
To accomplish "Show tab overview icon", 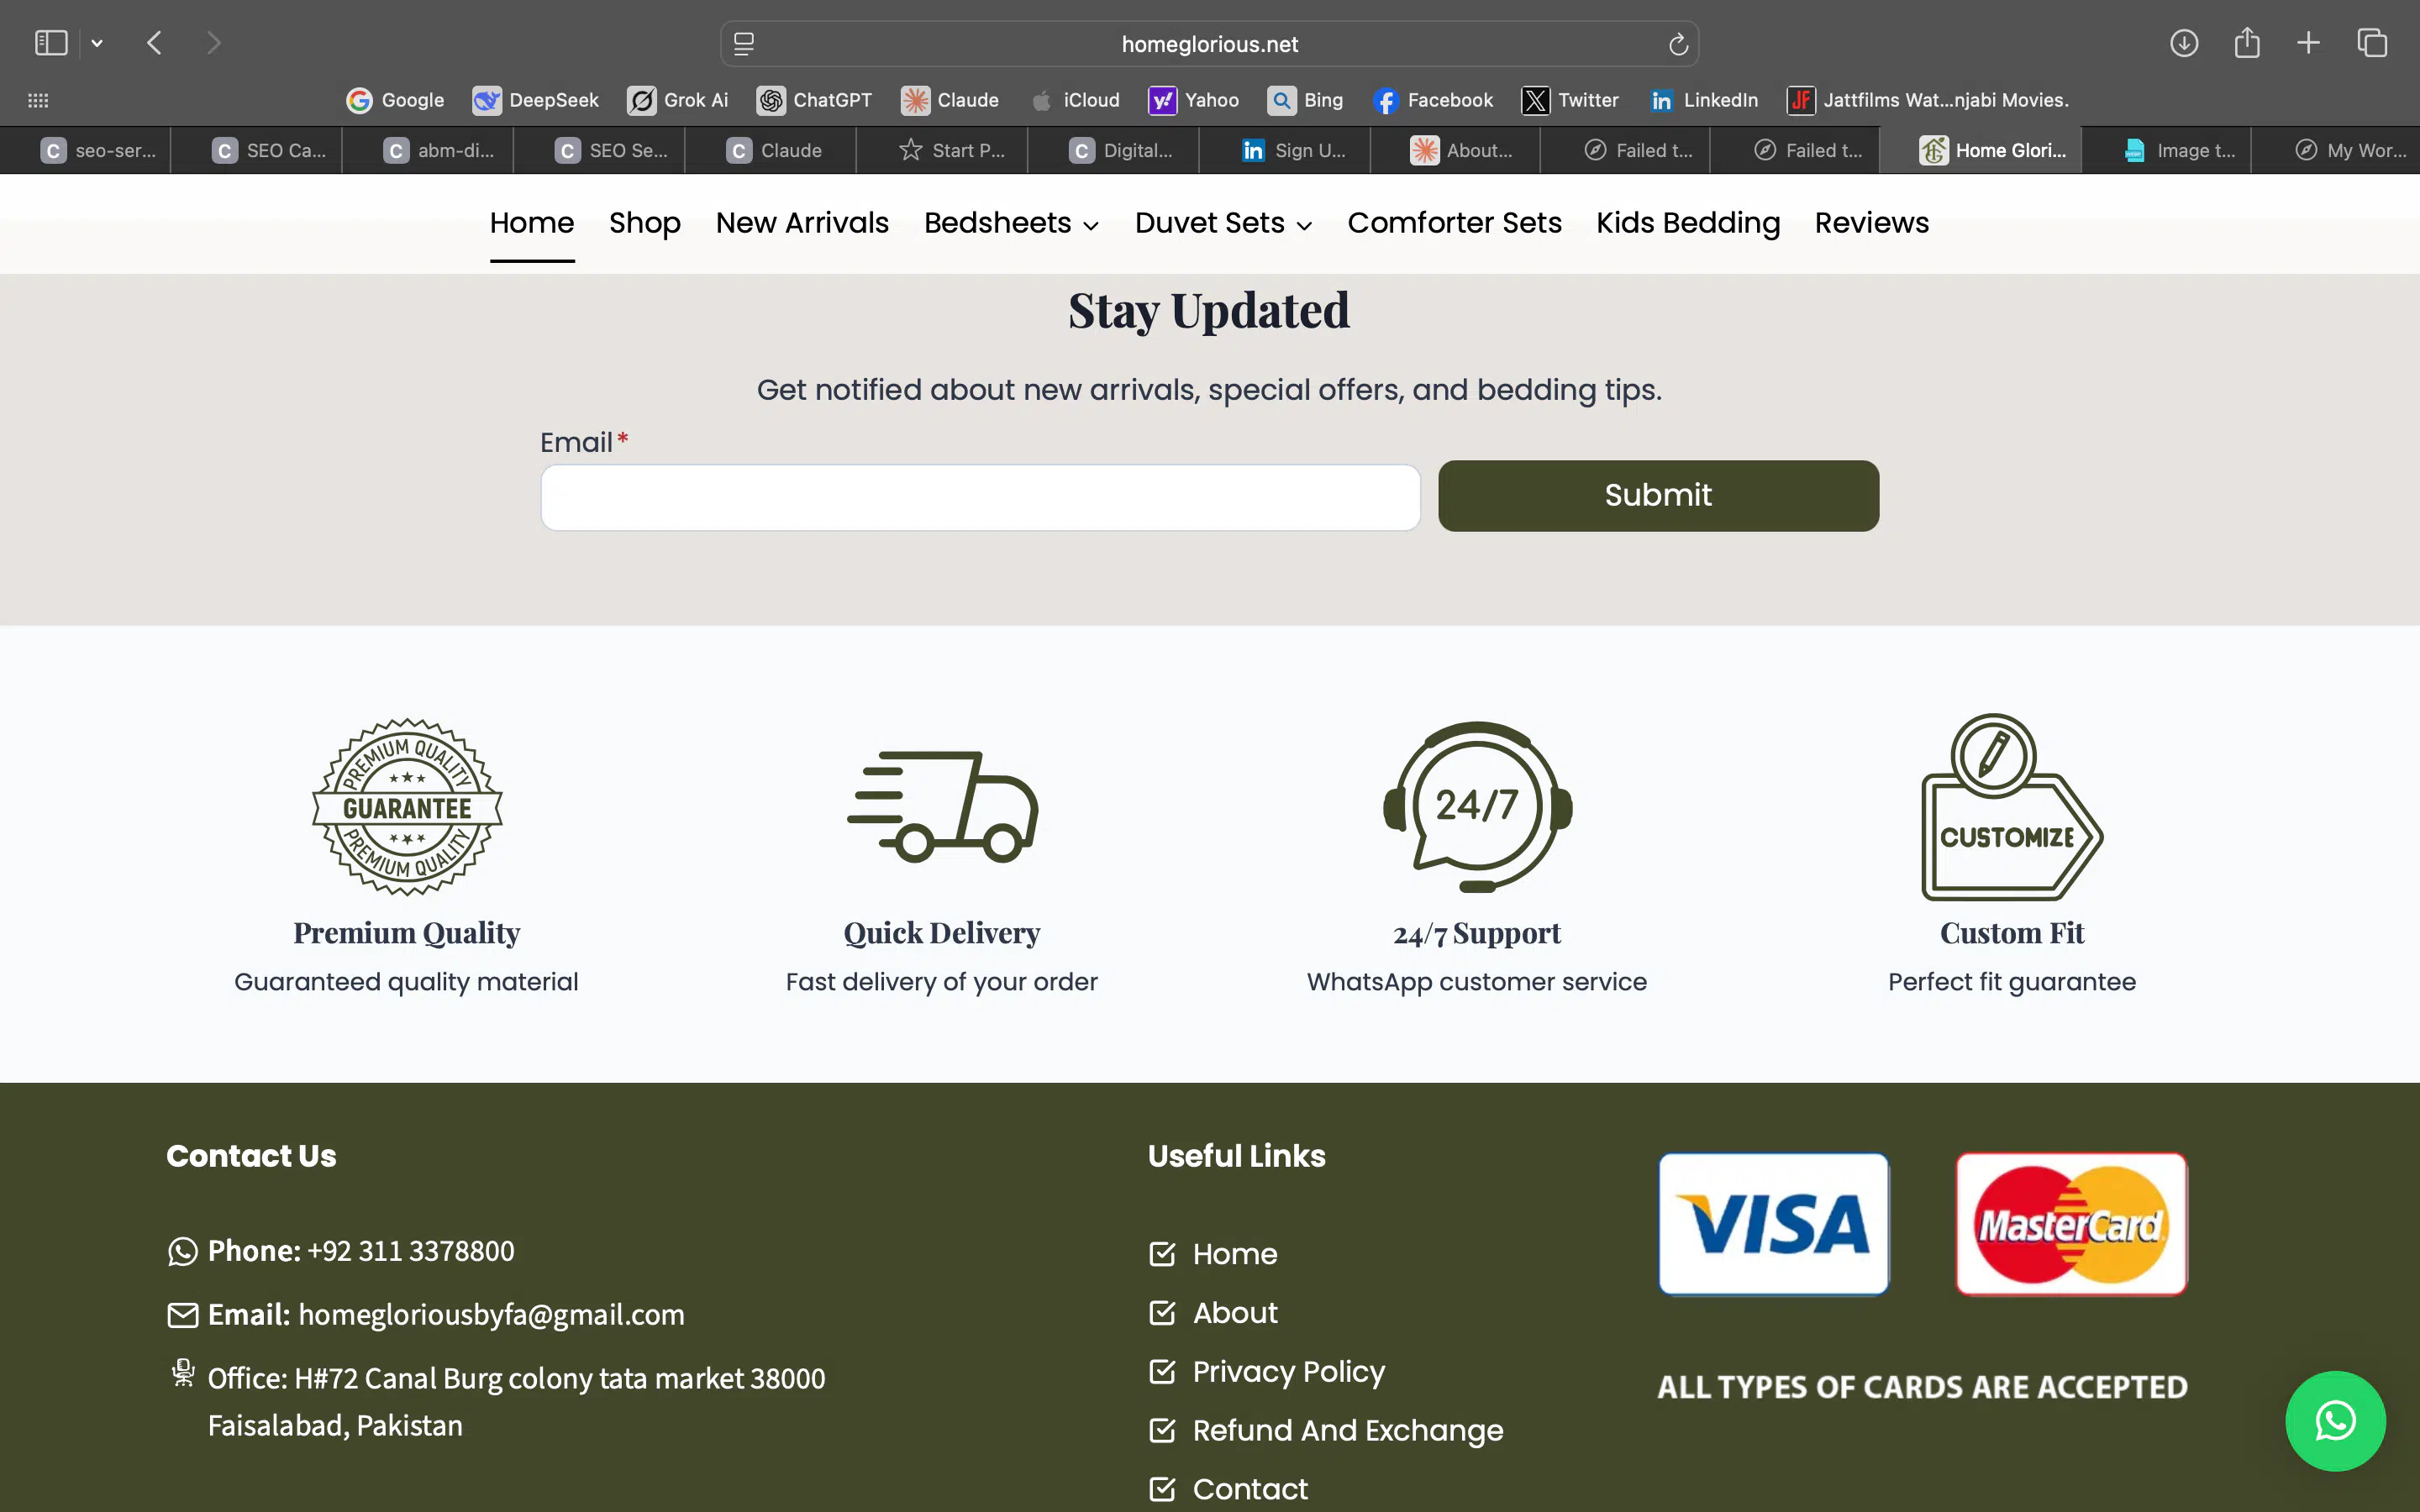I will [2372, 43].
